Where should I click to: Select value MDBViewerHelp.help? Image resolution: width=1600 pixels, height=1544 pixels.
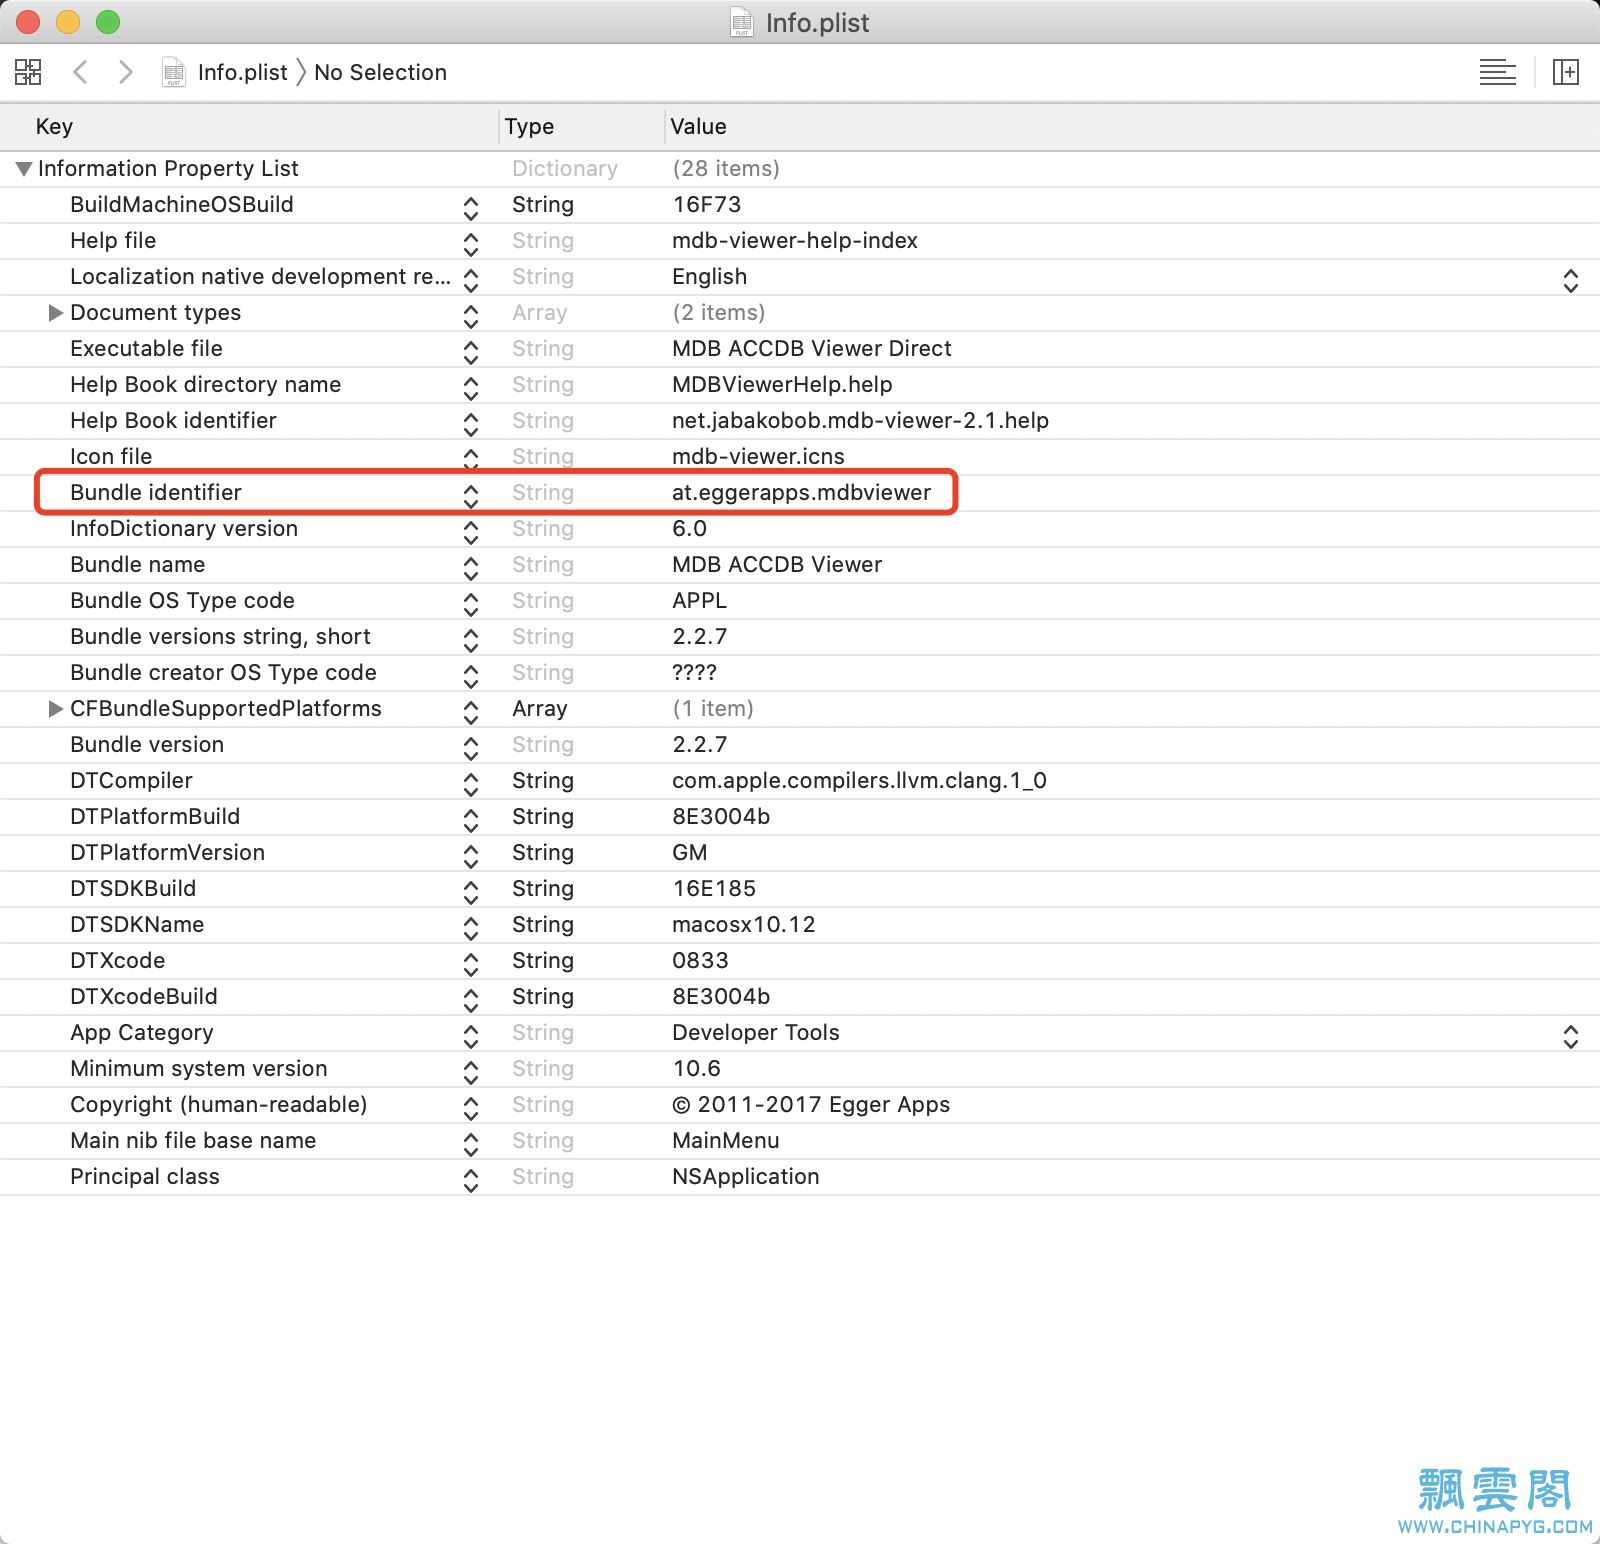tap(782, 384)
